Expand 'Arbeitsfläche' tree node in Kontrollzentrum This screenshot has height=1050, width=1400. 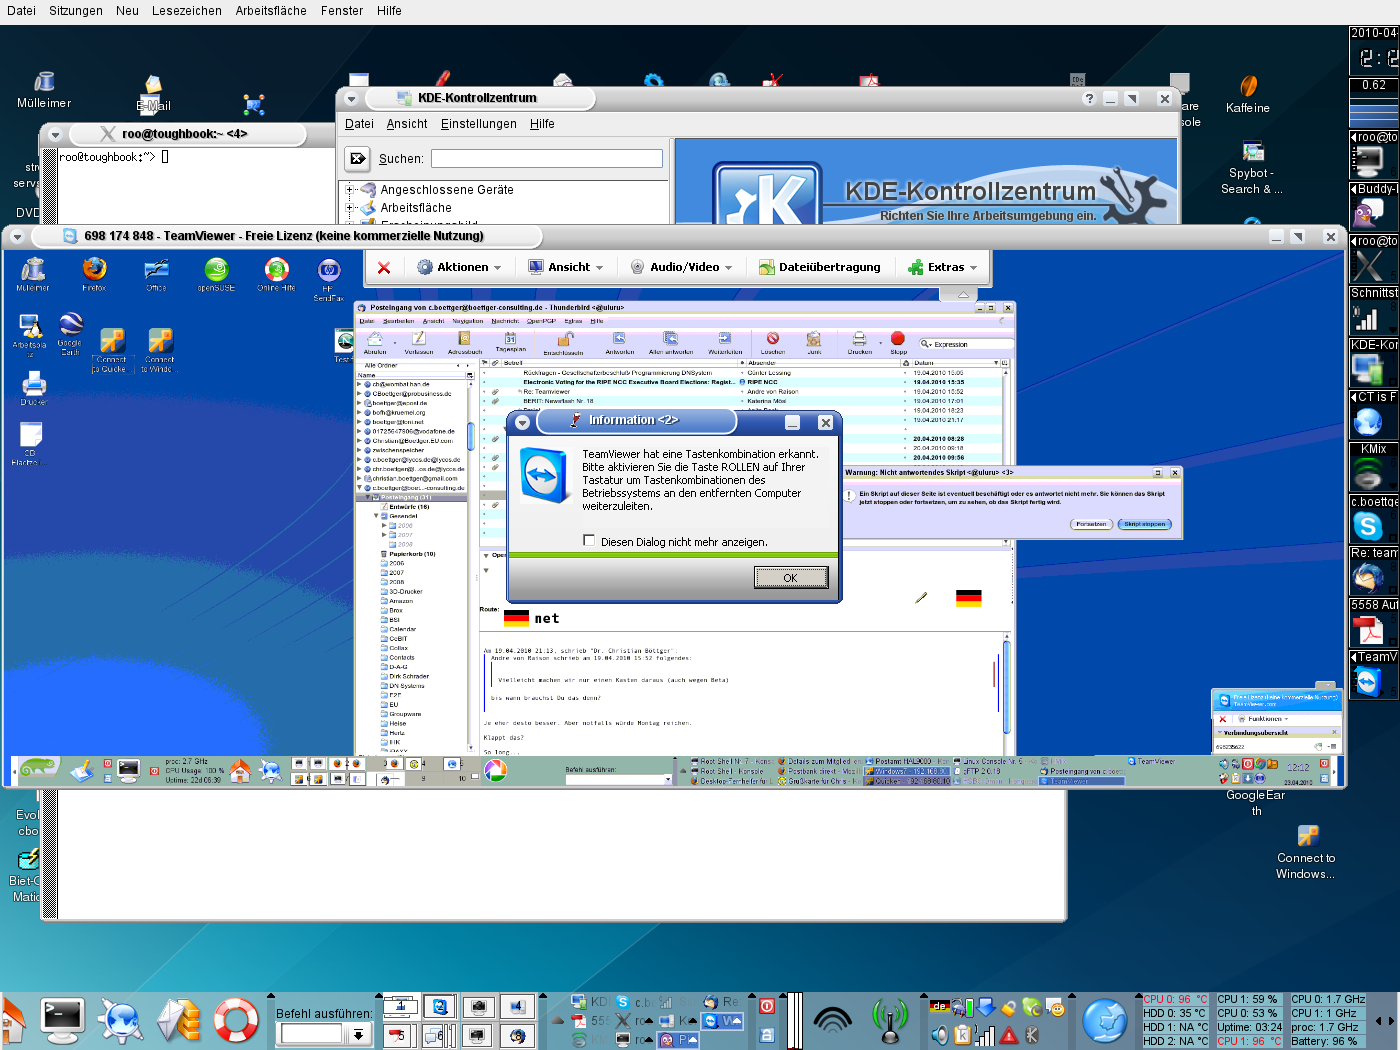pos(350,208)
